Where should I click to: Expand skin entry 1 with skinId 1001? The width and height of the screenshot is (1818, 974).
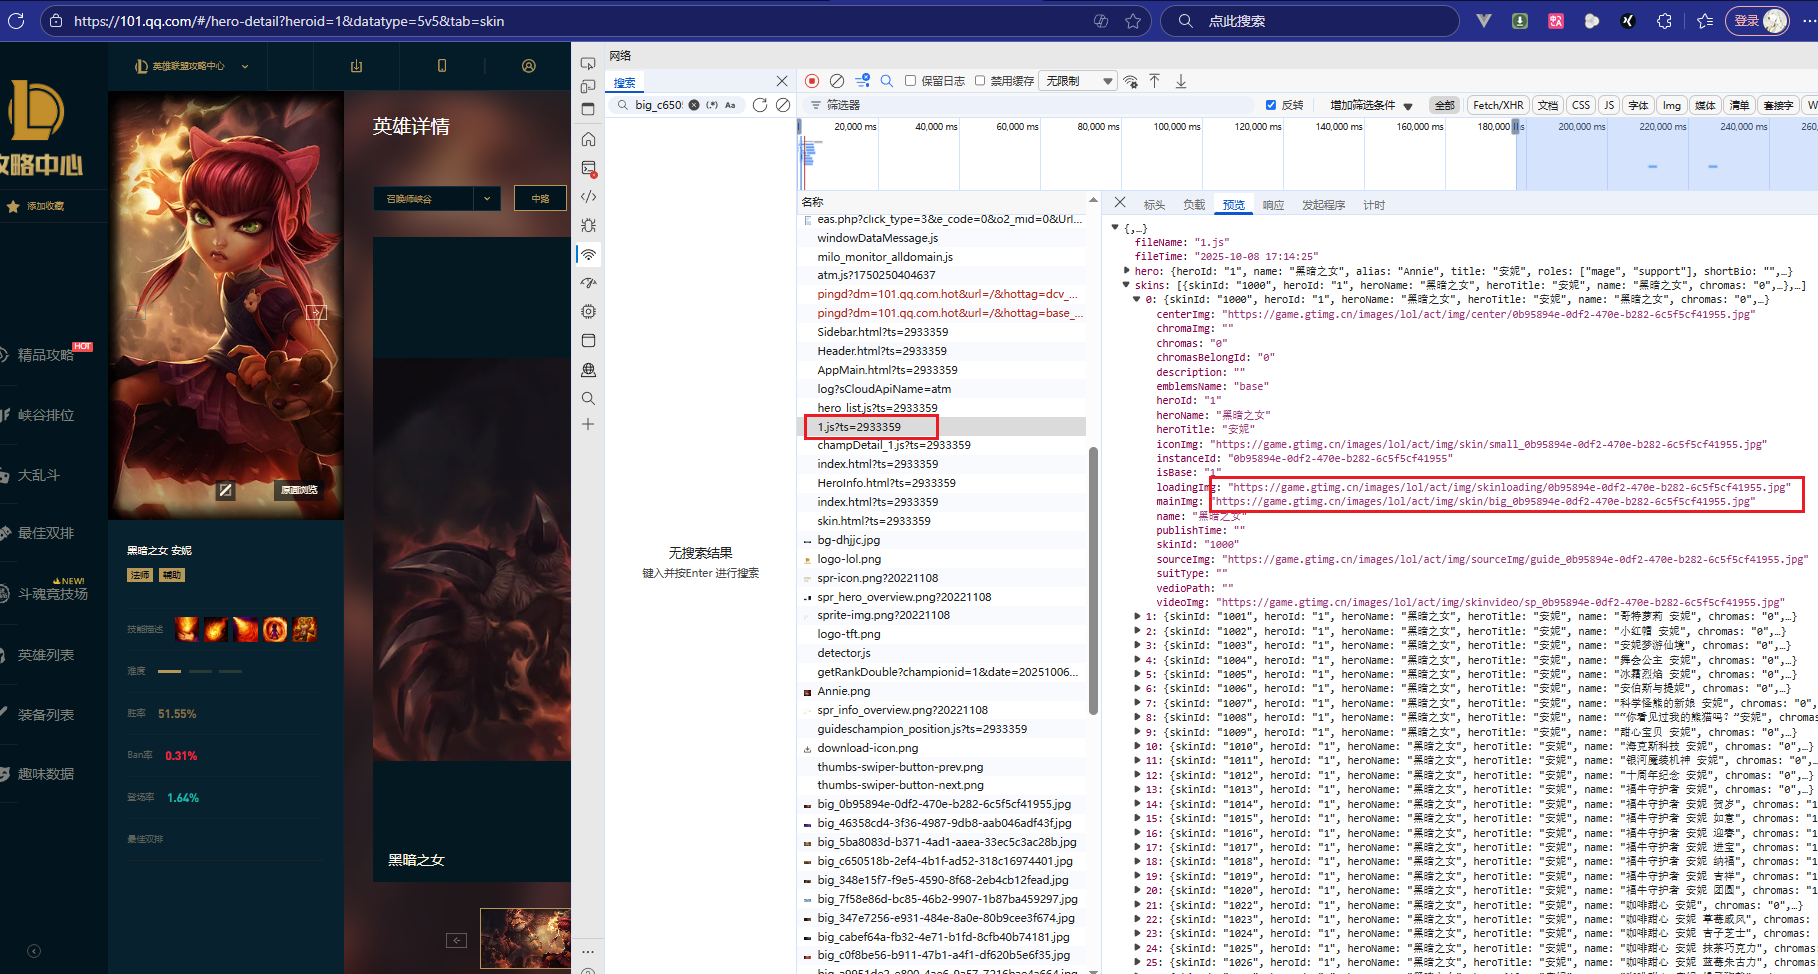(1137, 616)
